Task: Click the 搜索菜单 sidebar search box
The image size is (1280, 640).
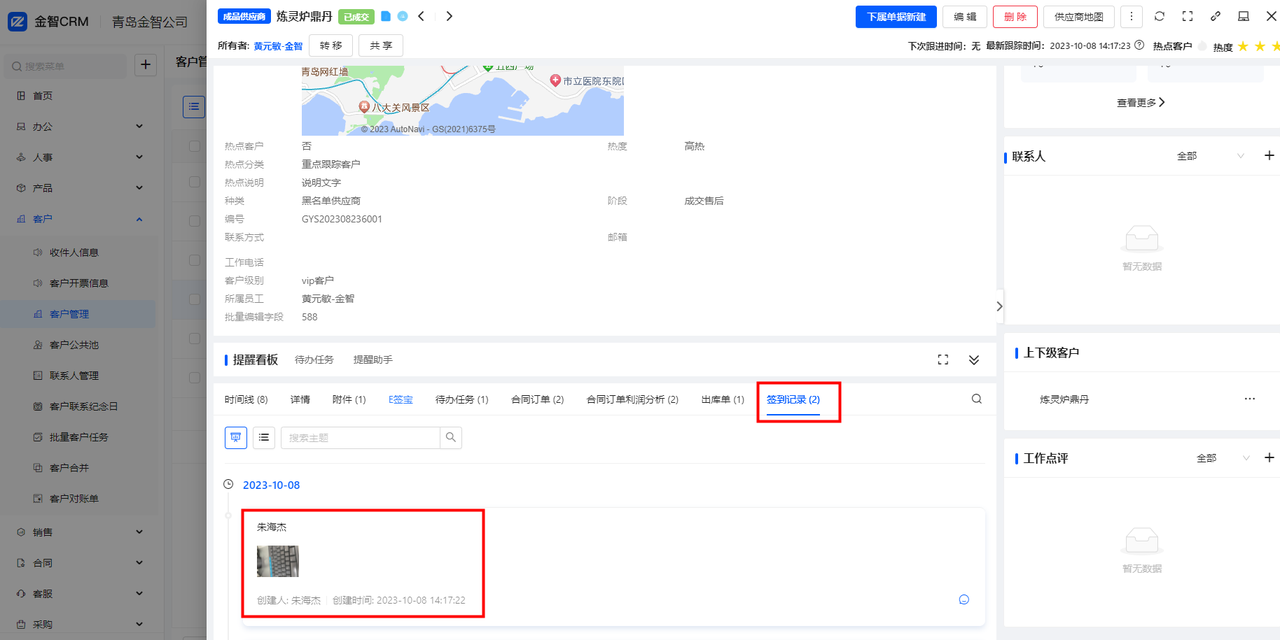Action: tap(65, 66)
